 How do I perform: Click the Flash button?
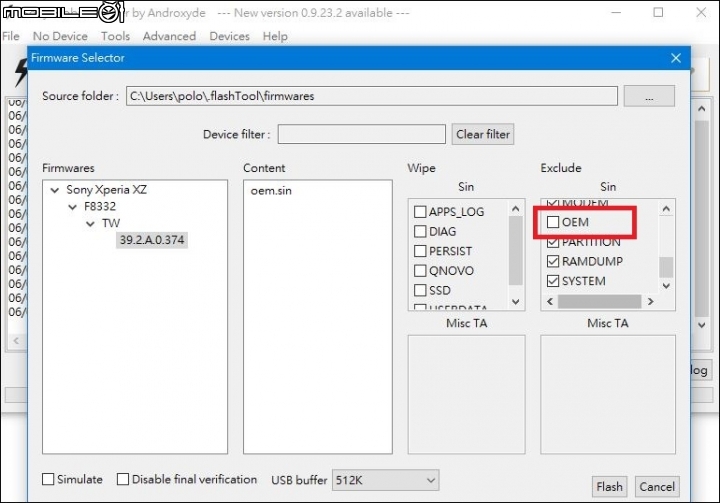coord(609,486)
